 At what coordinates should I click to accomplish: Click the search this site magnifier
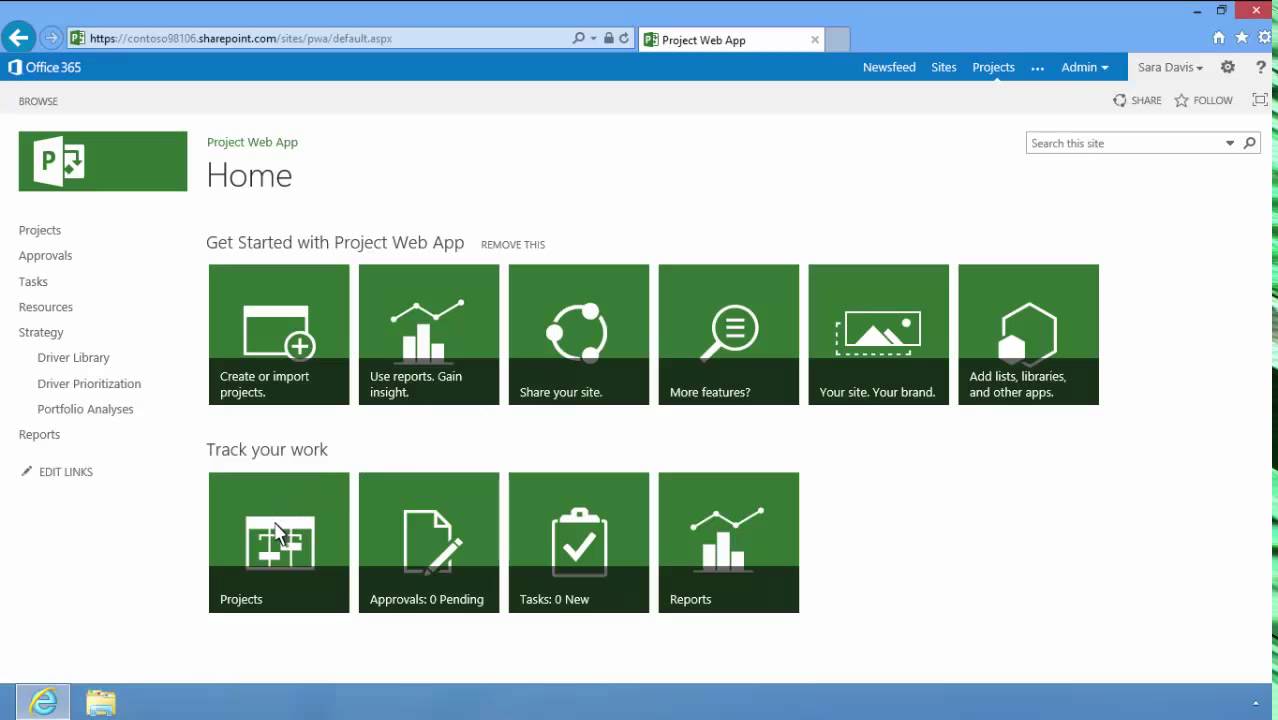(1249, 143)
